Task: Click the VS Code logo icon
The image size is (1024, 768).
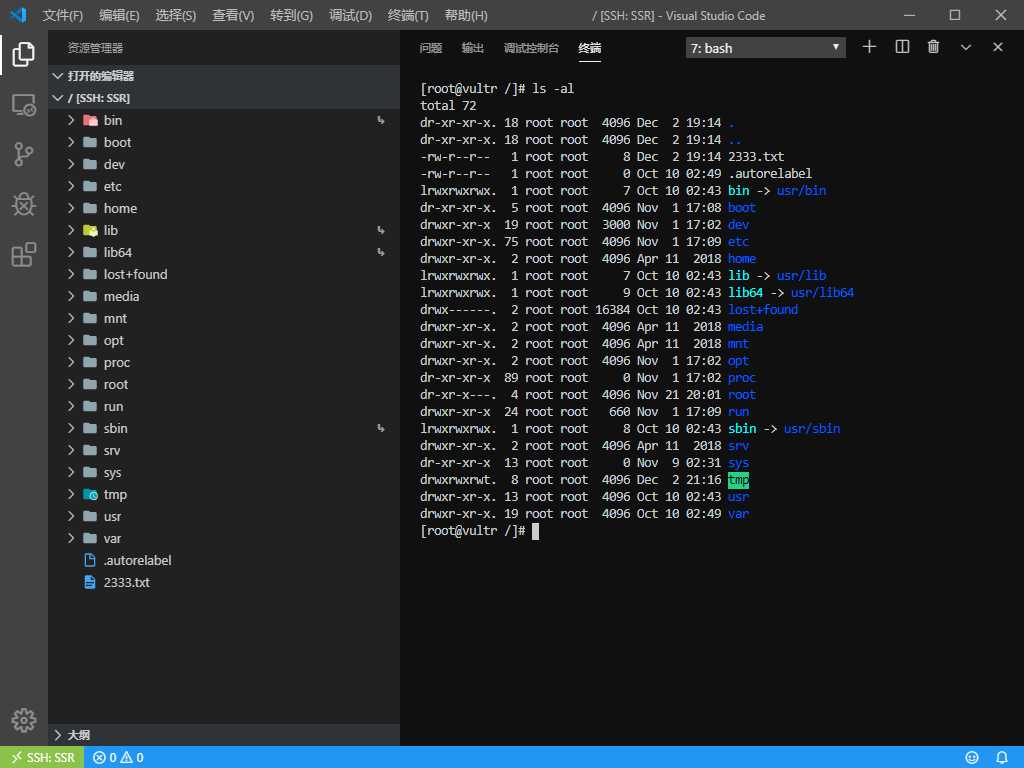Action: tap(19, 14)
